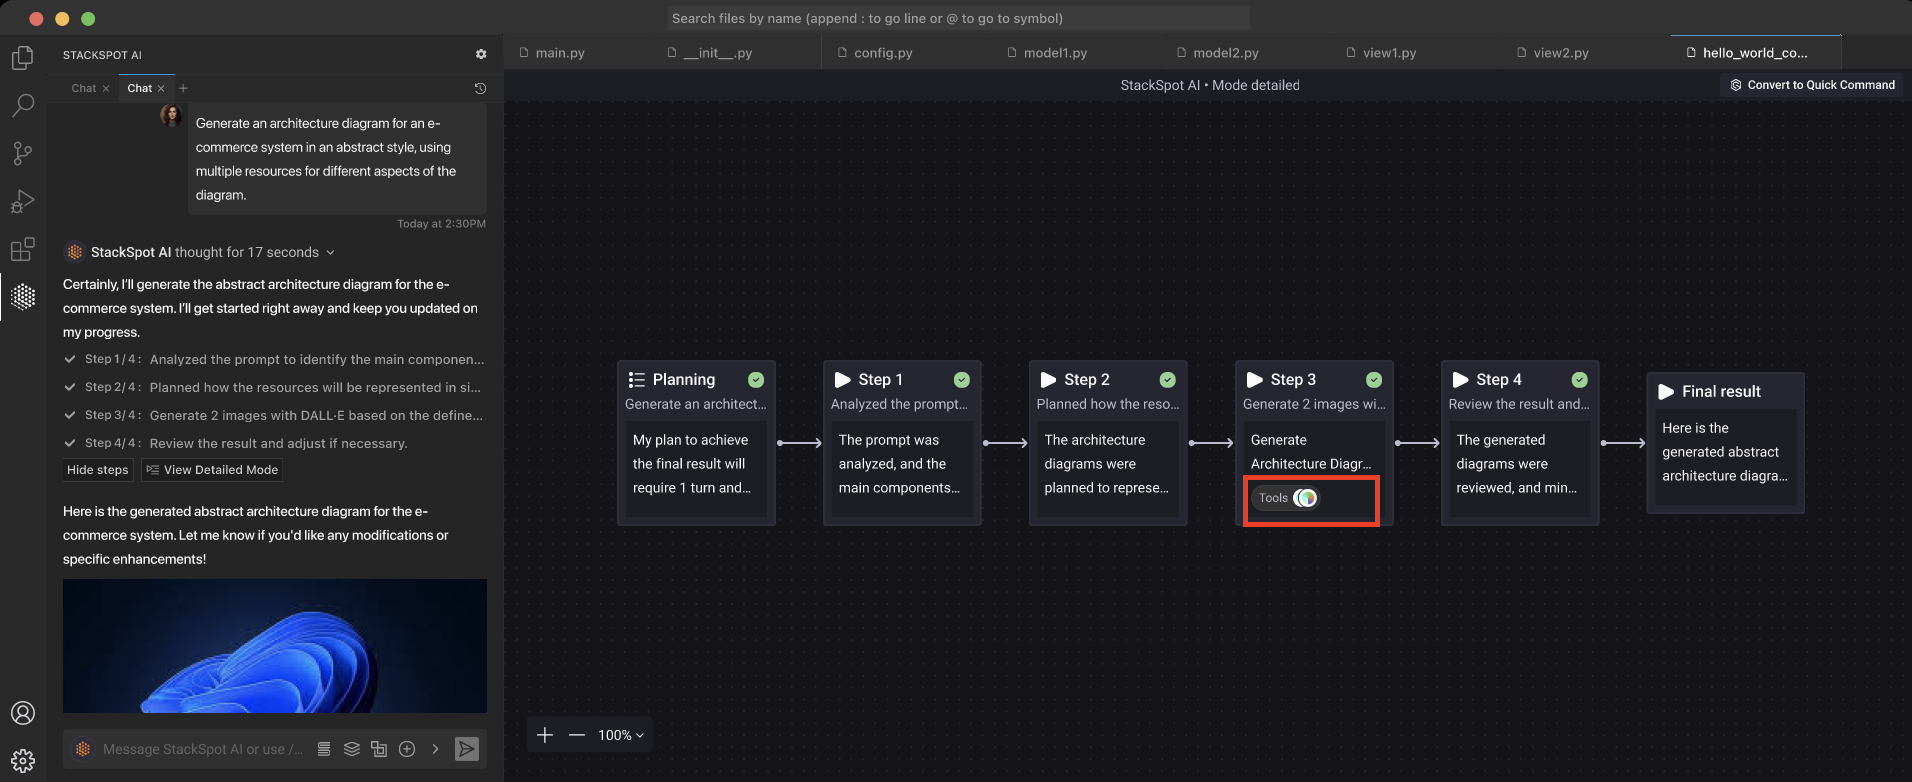Toggle the Tools switch in Step 3
The width and height of the screenshot is (1912, 782).
pos(1305,498)
